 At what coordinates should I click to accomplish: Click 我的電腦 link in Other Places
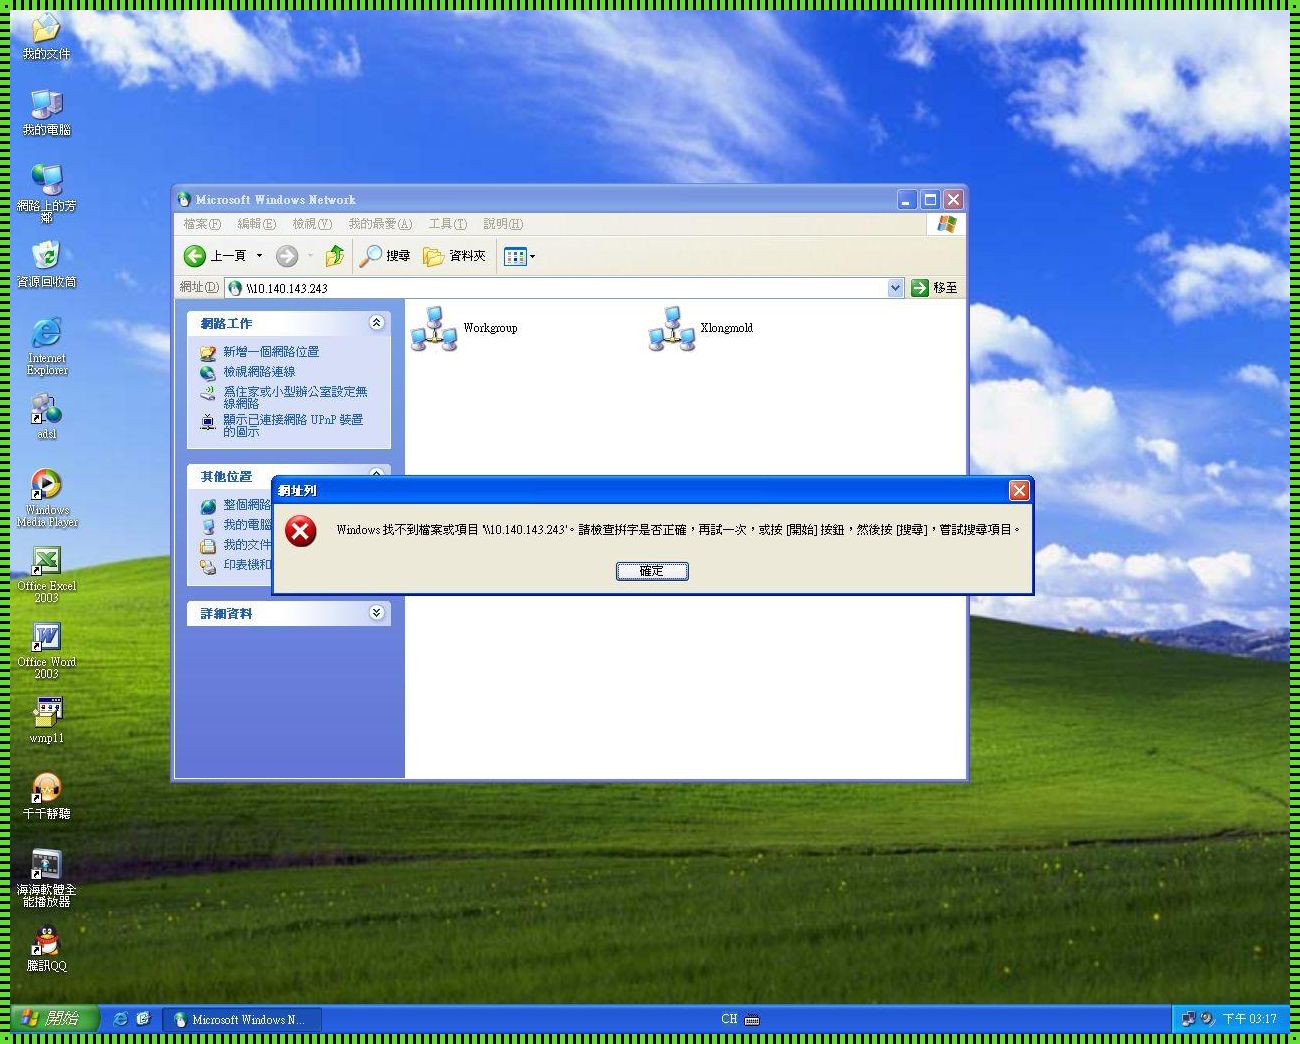pyautogui.click(x=246, y=525)
